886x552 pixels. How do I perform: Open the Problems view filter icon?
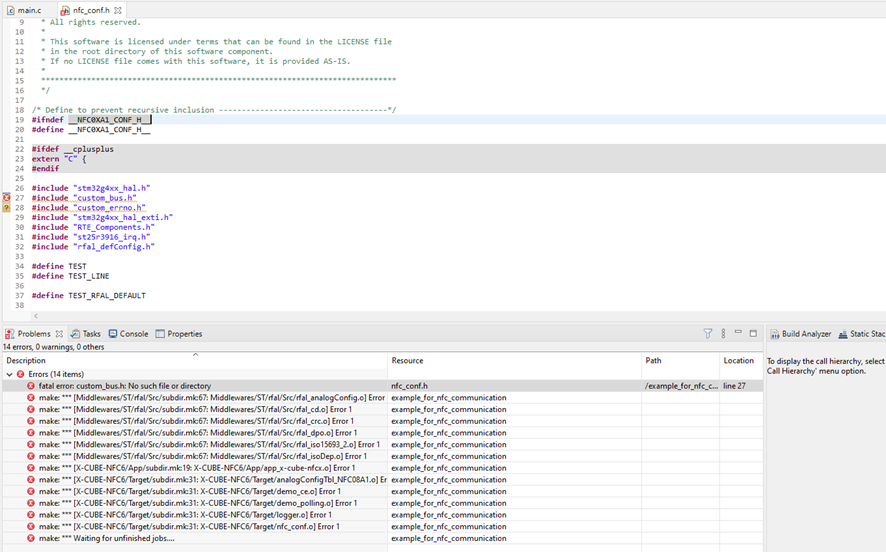click(x=708, y=334)
